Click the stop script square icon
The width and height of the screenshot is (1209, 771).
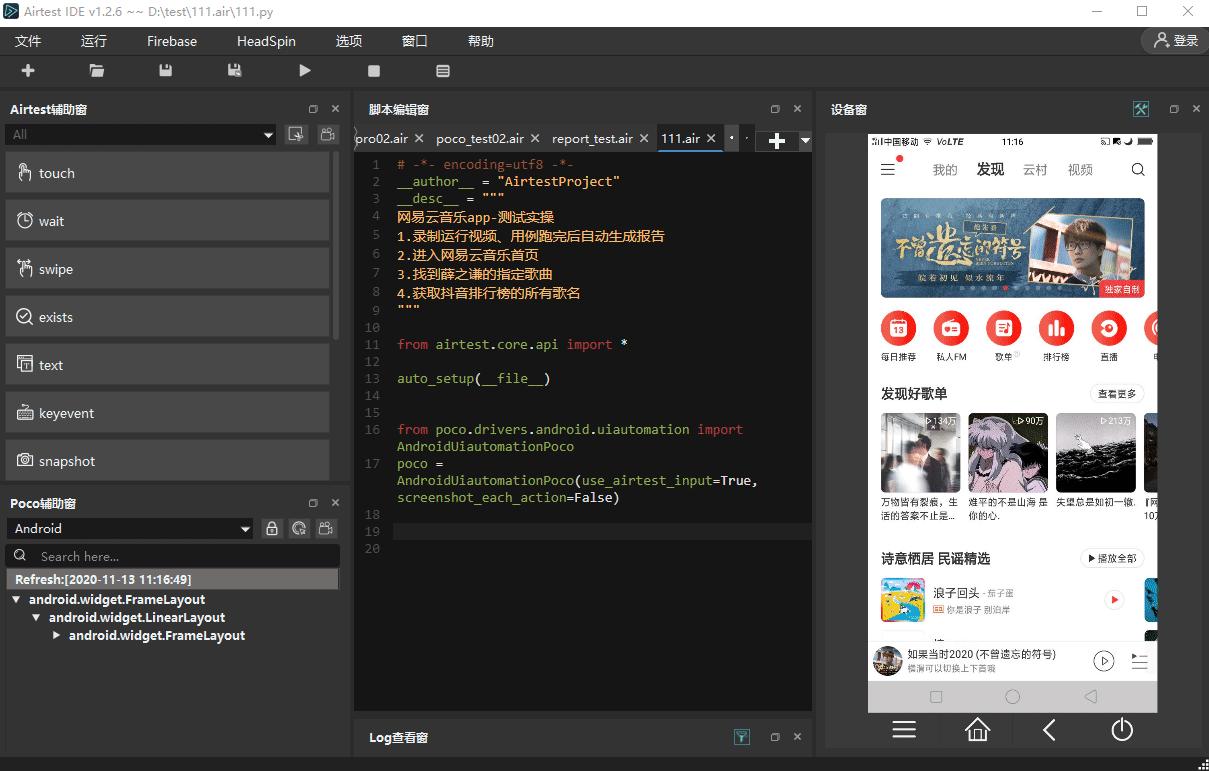[x=374, y=71]
